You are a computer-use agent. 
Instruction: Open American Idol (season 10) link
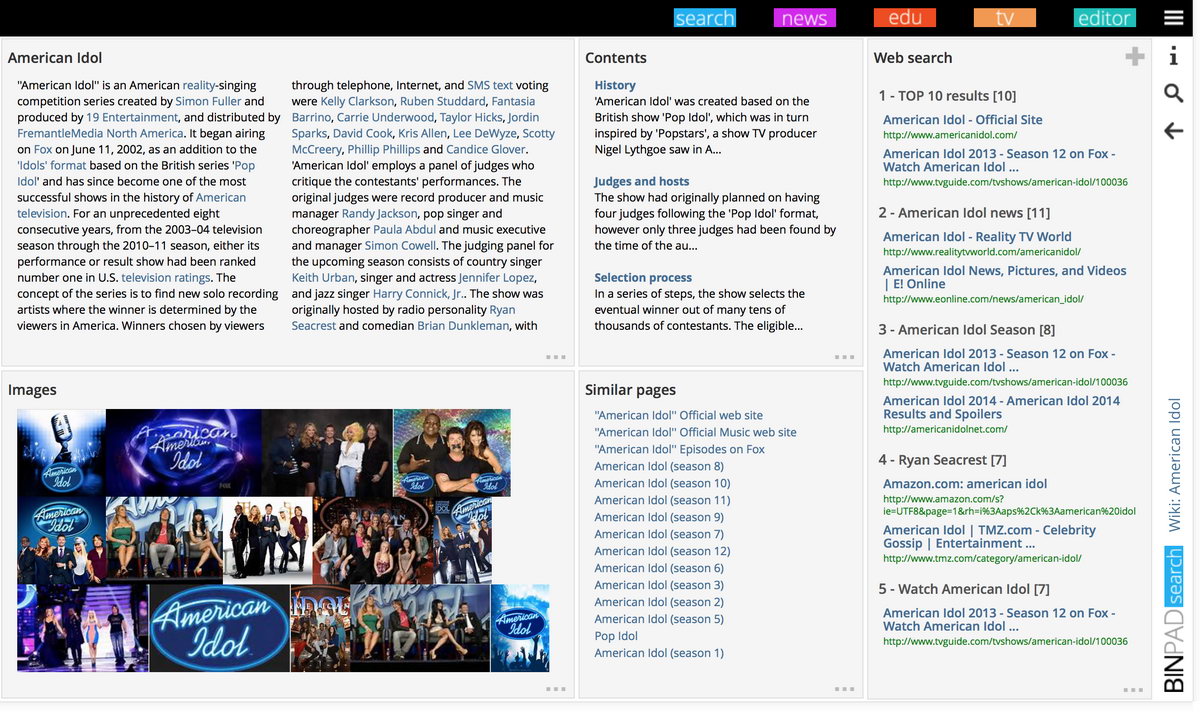tap(662, 483)
